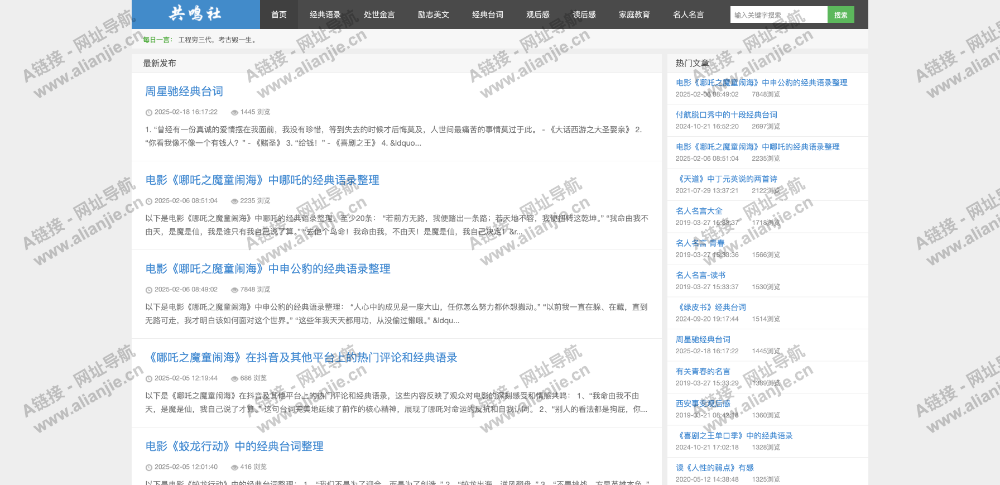Open sidebar link 《天道》中丁元英说的两首诗
The image size is (1000, 485).
click(726, 179)
